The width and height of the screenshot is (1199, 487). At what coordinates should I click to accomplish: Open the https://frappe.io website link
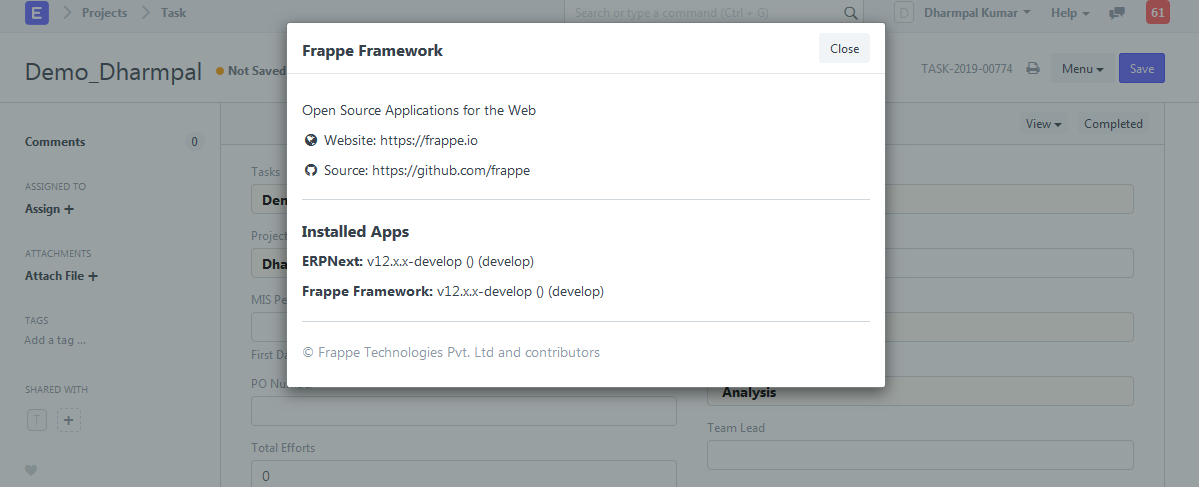tap(429, 141)
